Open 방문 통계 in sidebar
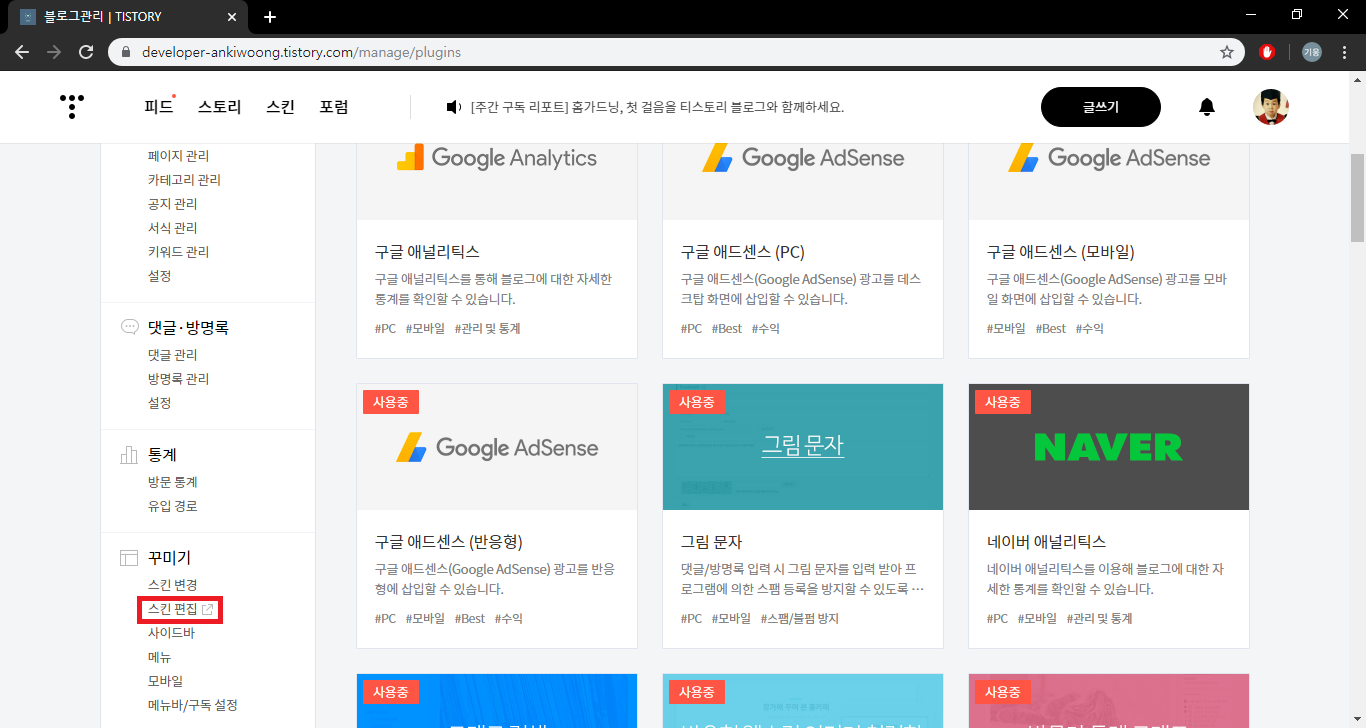Image resolution: width=1366 pixels, height=728 pixels. click(x=172, y=482)
